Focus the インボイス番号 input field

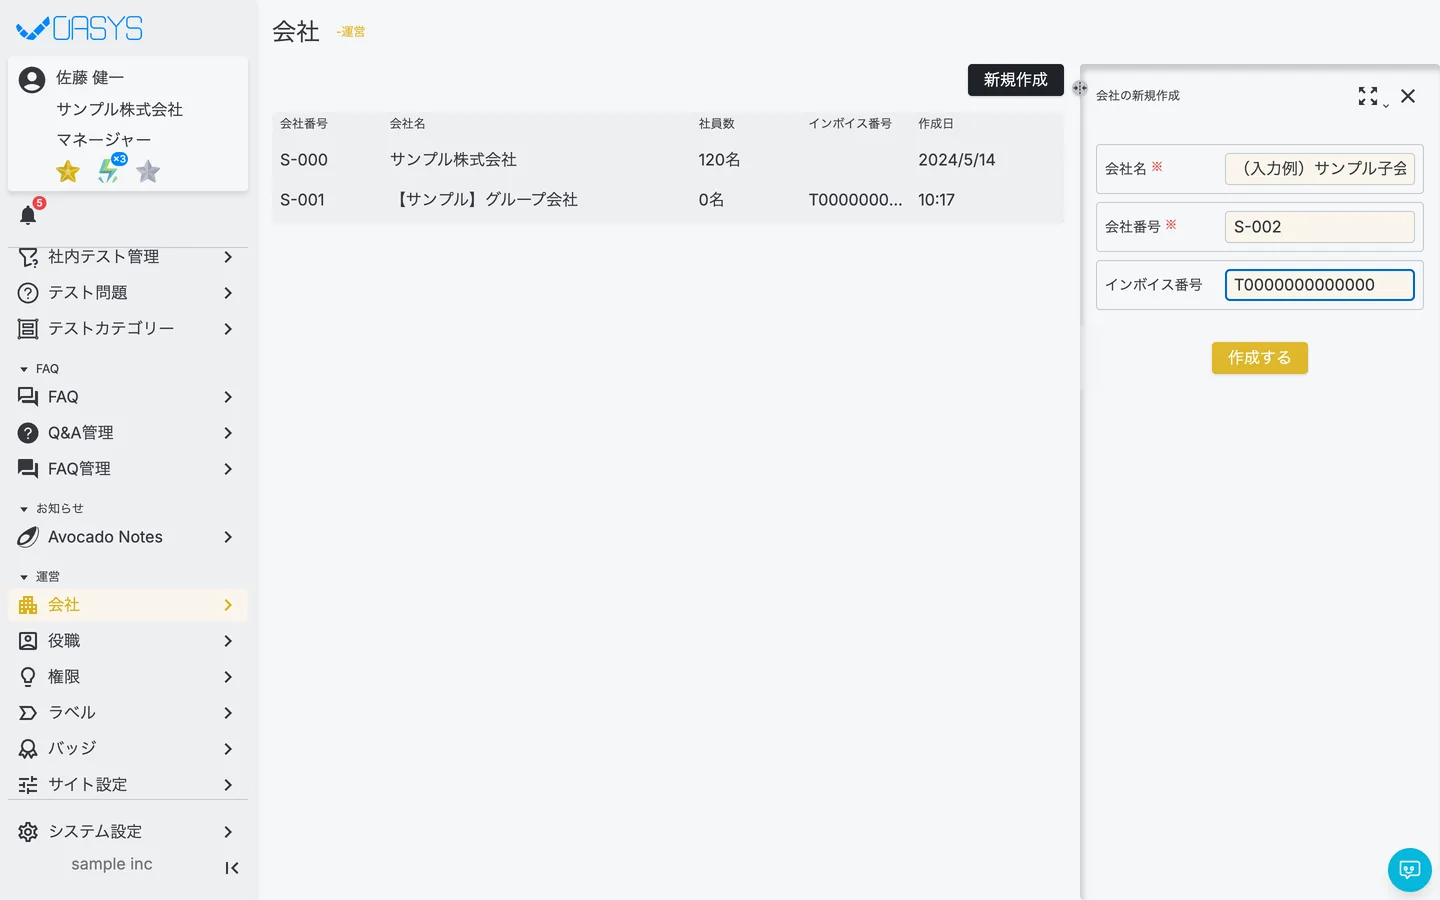[x=1320, y=285]
